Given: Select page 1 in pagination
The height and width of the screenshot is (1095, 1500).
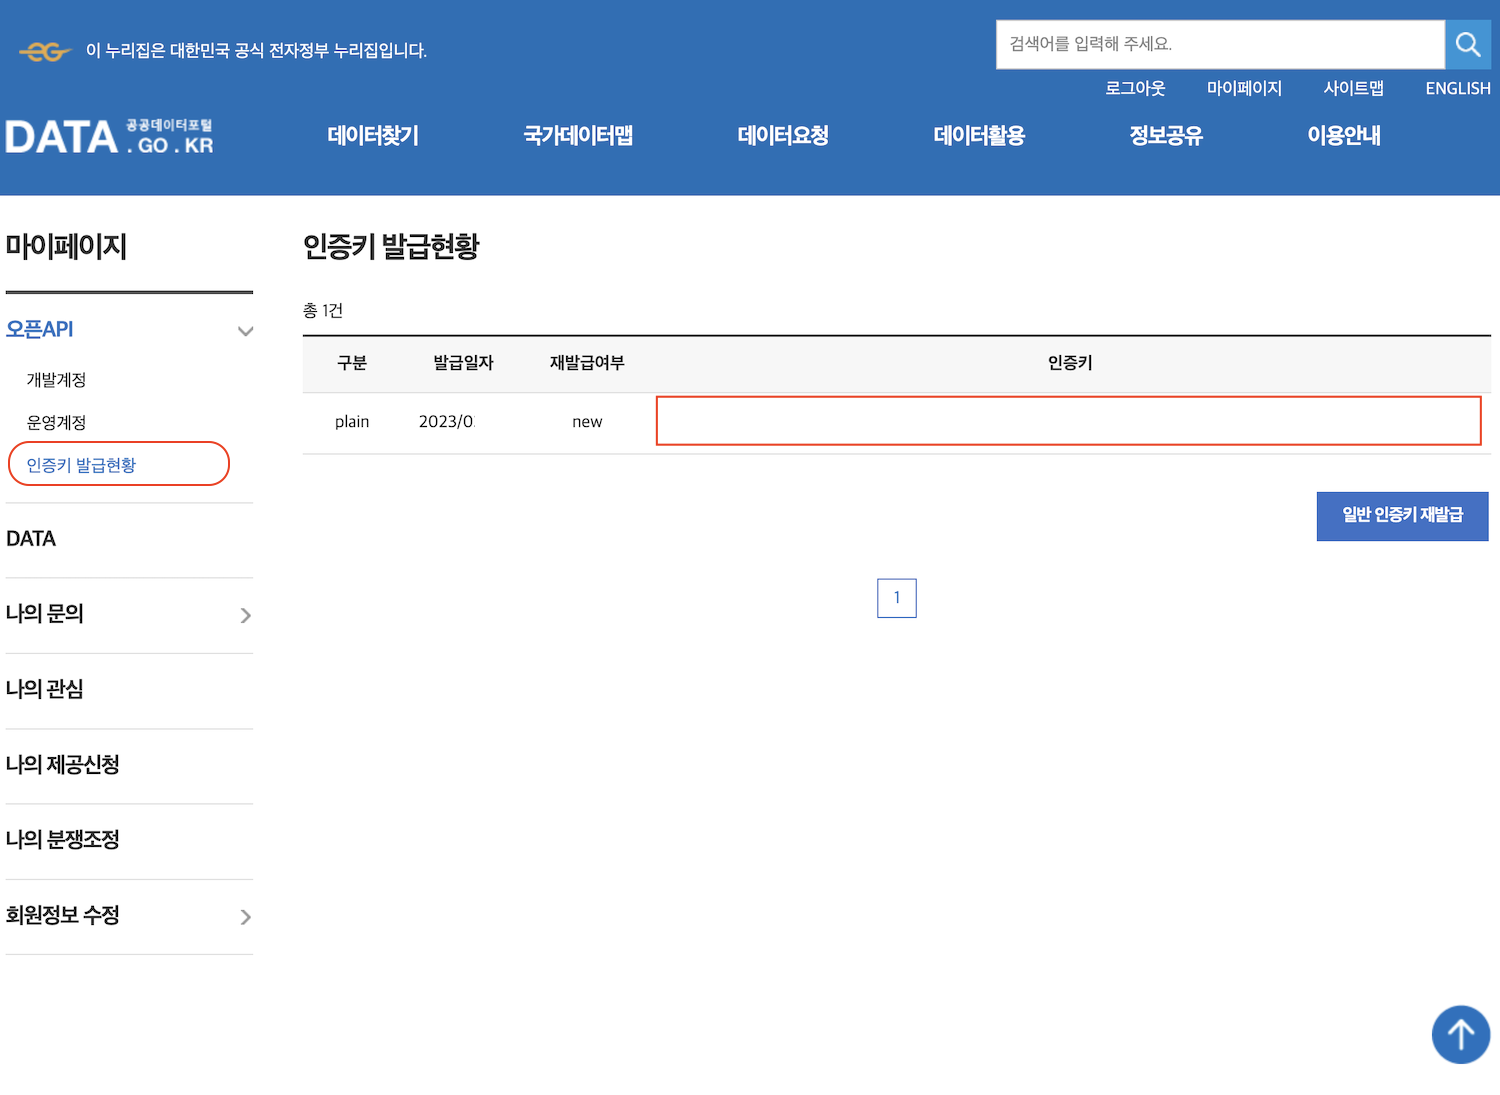Looking at the screenshot, I should pyautogui.click(x=897, y=598).
